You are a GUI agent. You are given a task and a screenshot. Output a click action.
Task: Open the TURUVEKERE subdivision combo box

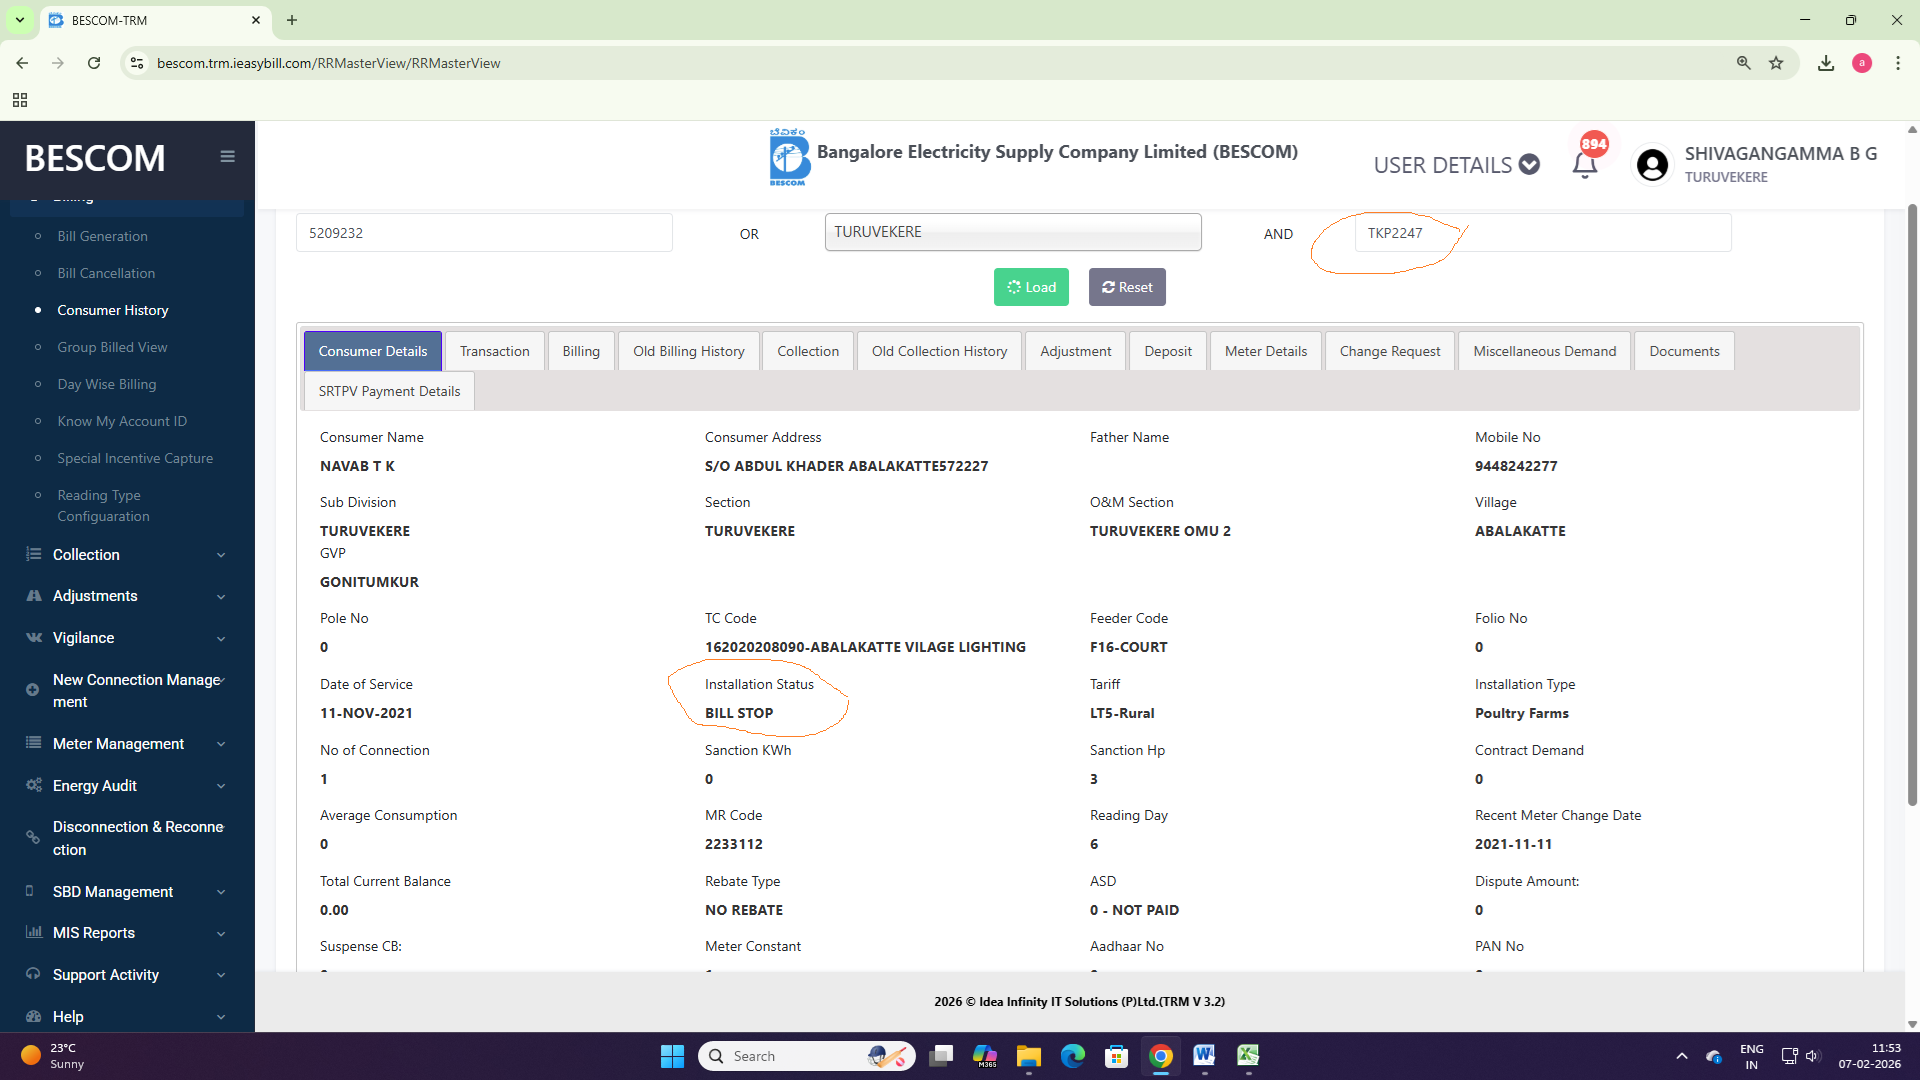click(x=1013, y=232)
